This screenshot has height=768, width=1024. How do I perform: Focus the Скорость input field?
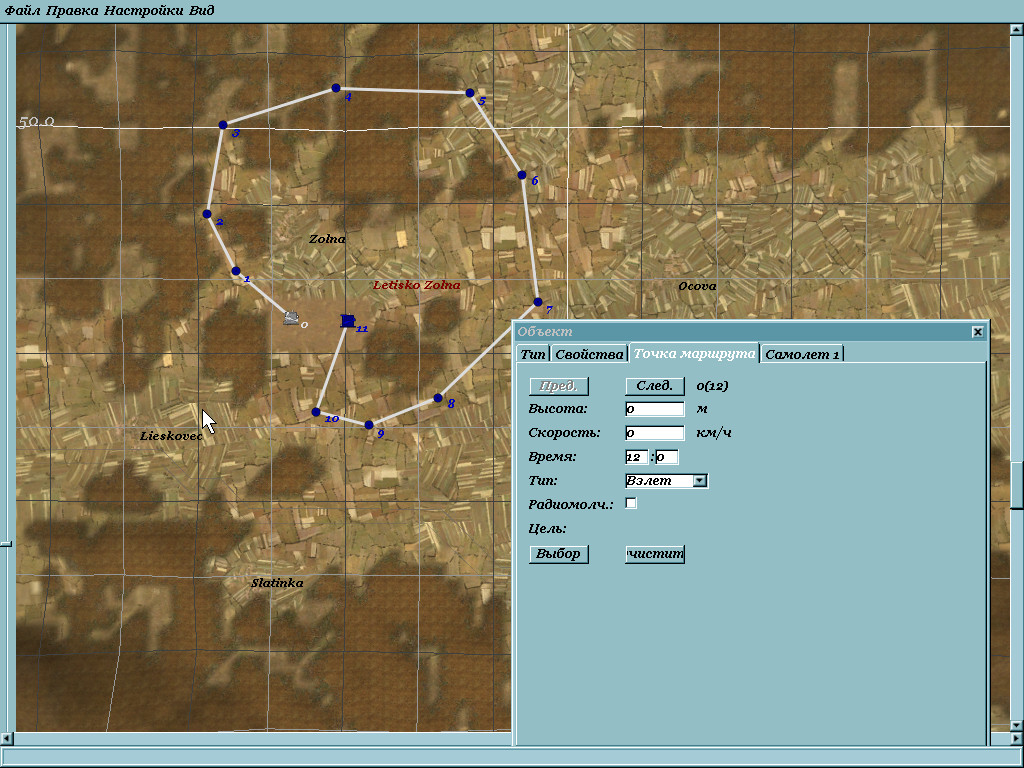click(x=654, y=432)
